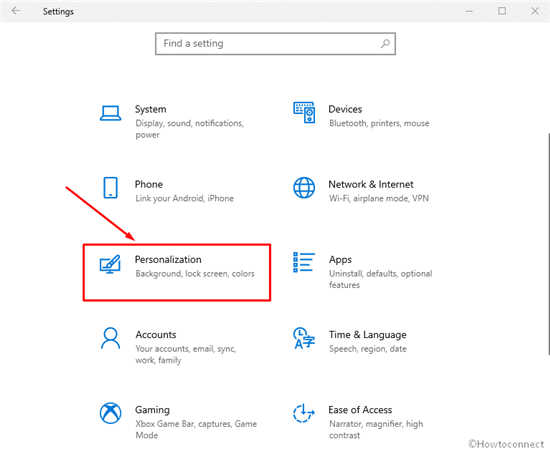Open the Ease of Access icon
The image size is (550, 451).
pos(303,413)
